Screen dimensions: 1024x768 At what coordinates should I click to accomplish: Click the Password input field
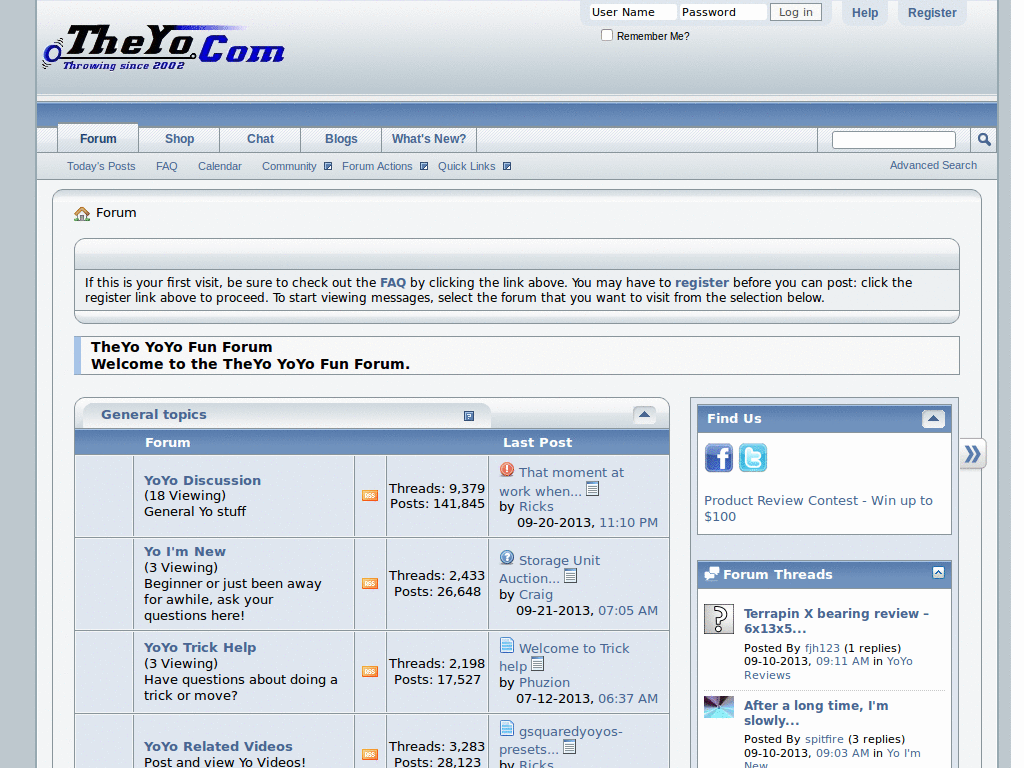(x=722, y=12)
